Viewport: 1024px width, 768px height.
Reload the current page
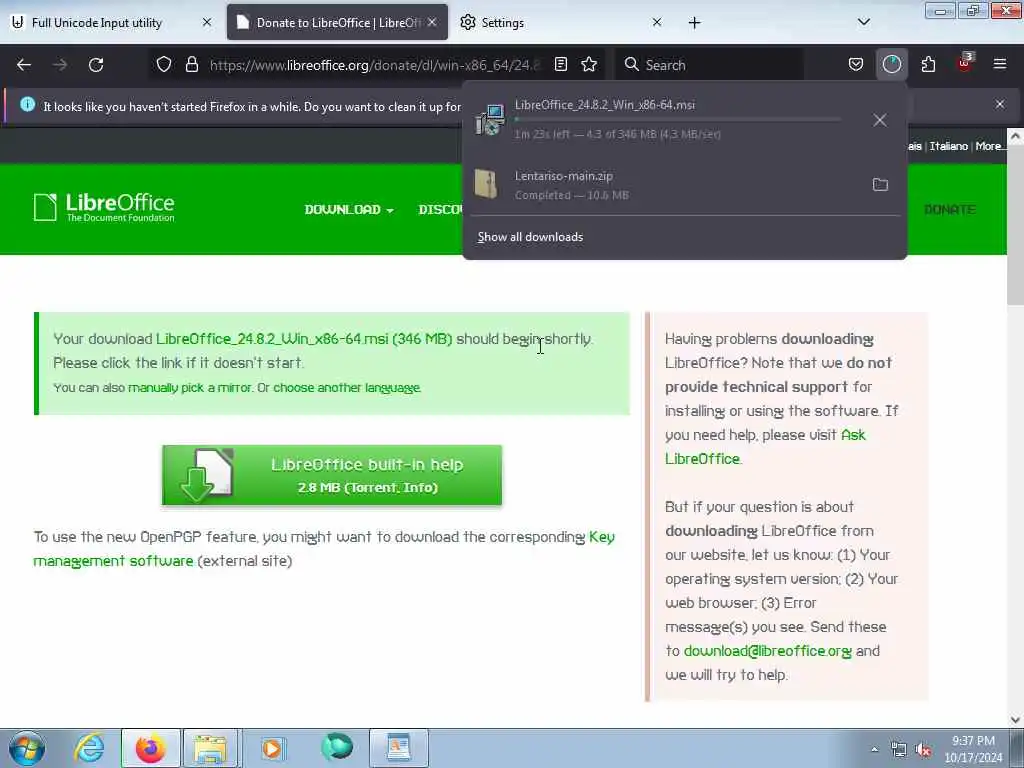pyautogui.click(x=96, y=65)
